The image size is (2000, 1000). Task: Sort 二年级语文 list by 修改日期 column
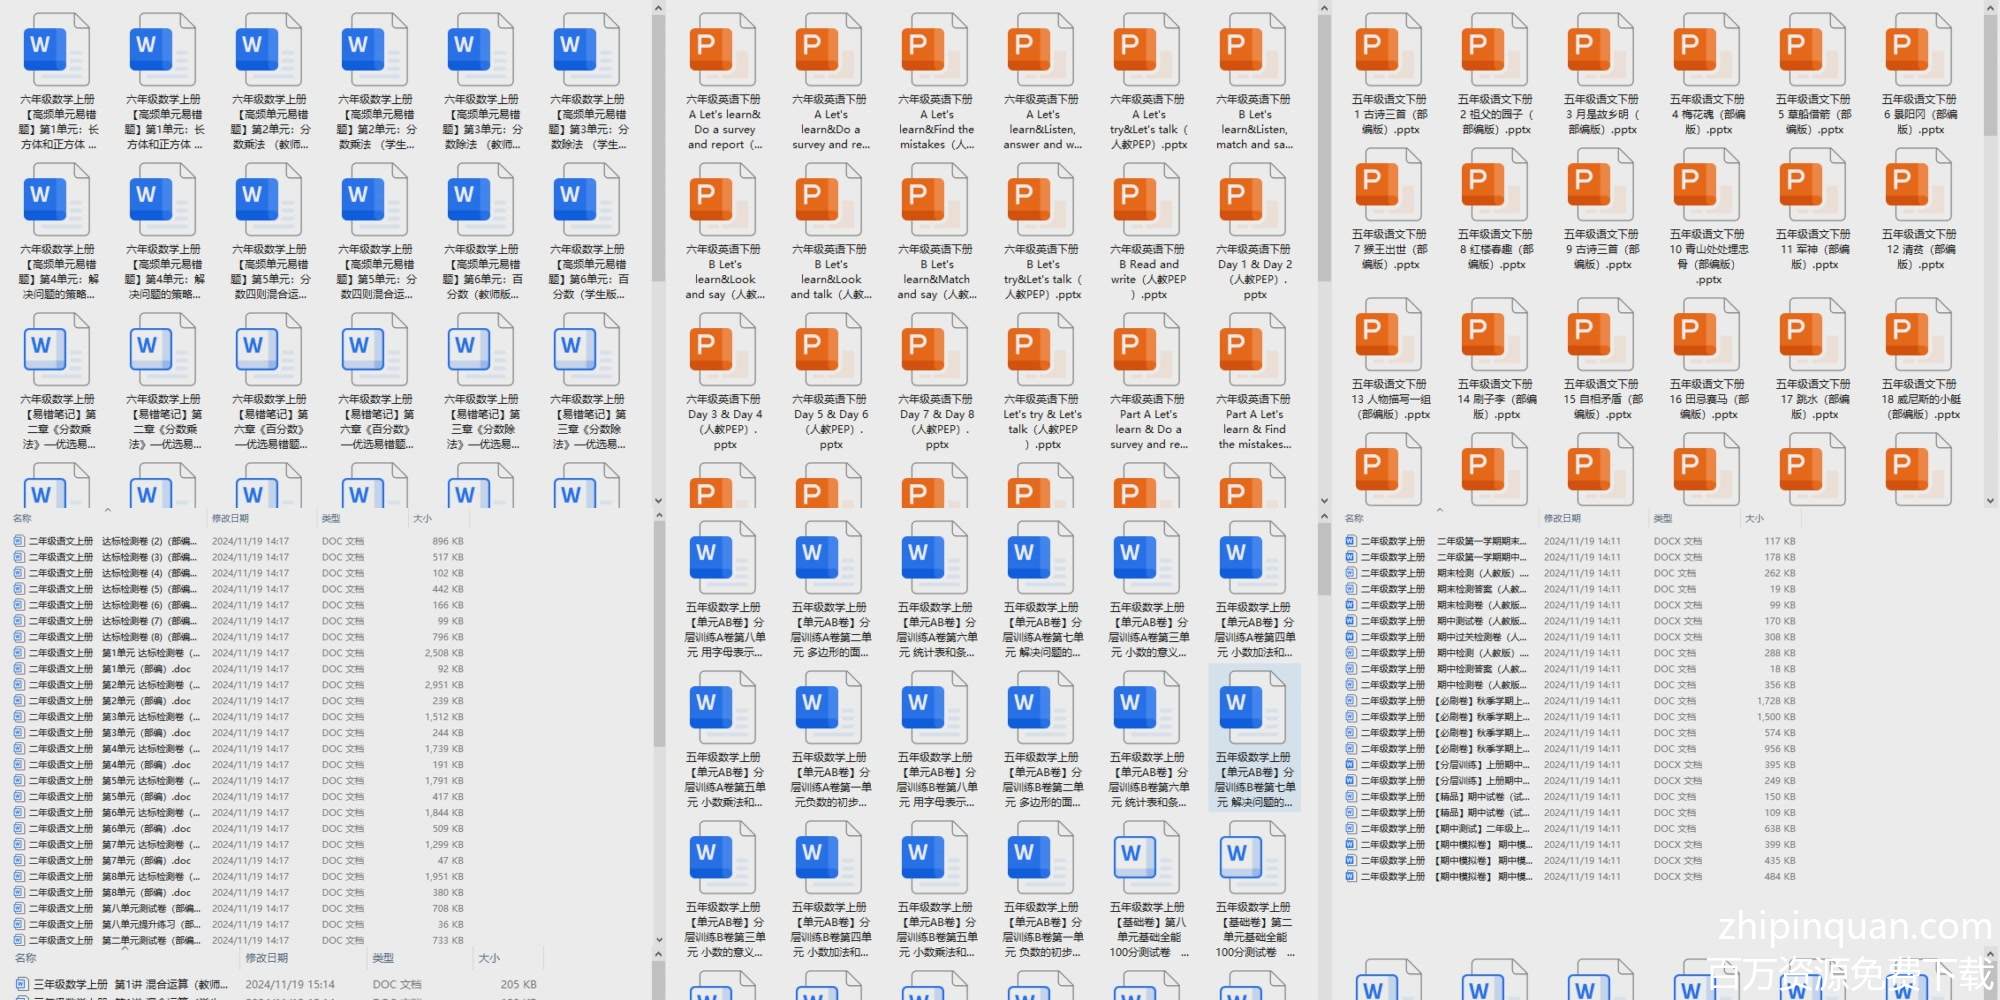230,518
